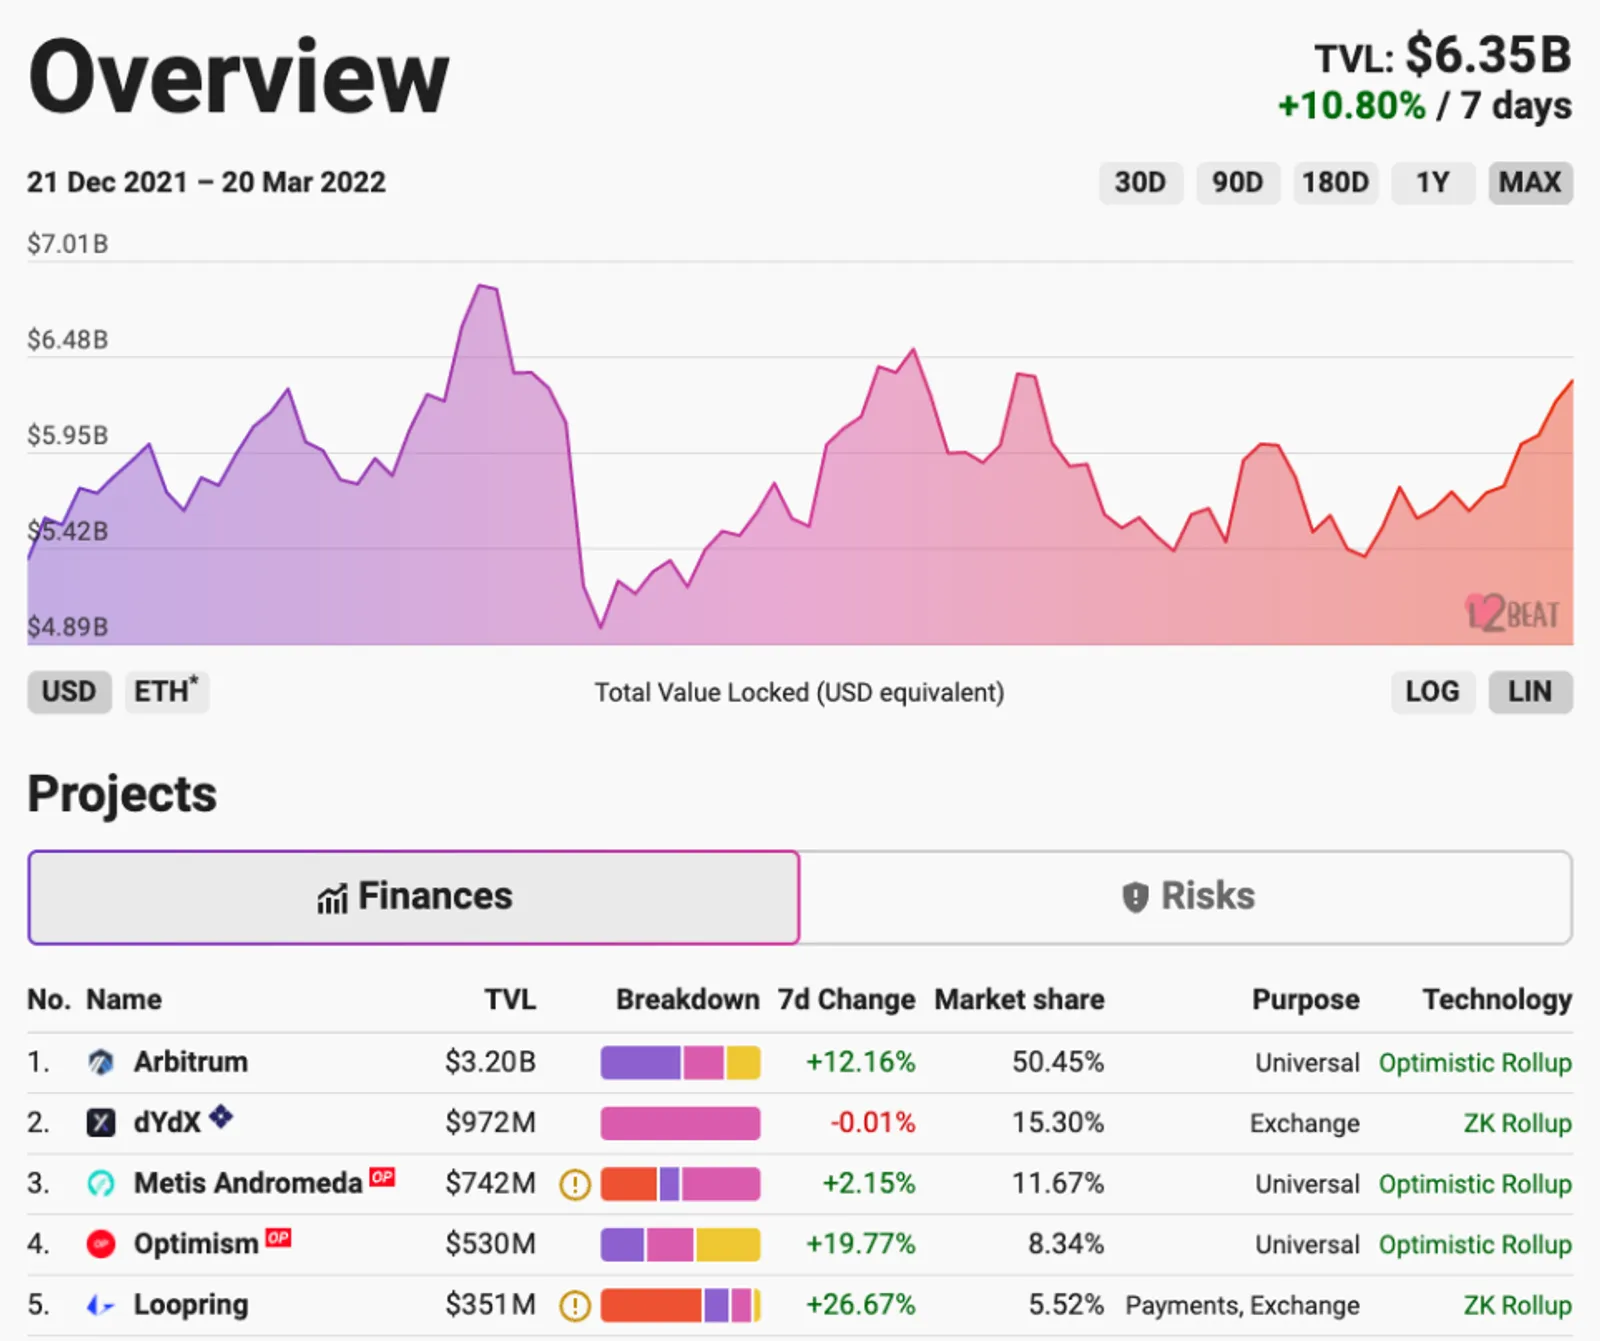Screen dimensions: 1600x1341
Task: Click dYdX's $972M TVL value
Action: point(490,1123)
